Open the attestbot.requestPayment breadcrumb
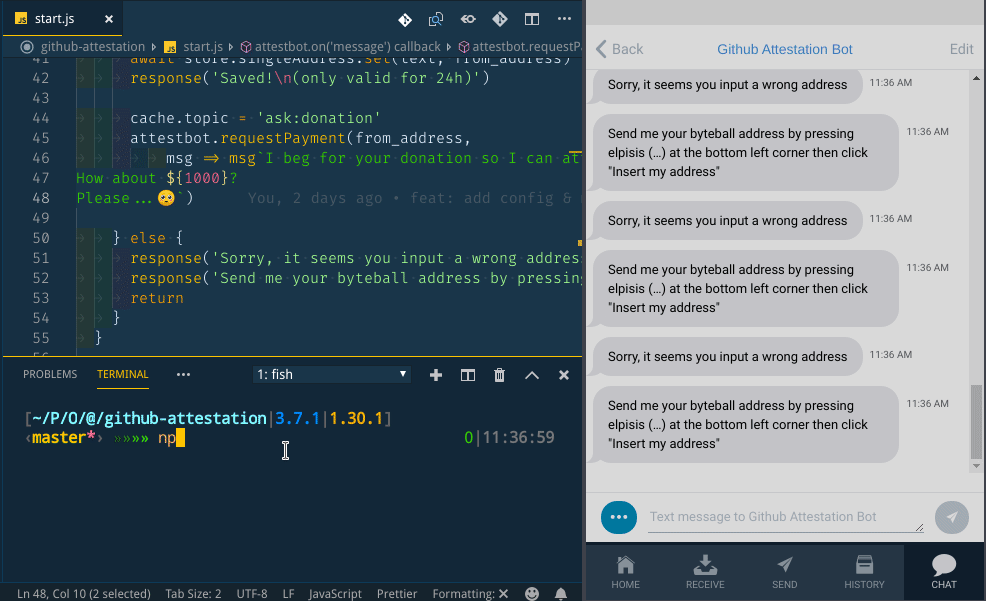The height and width of the screenshot is (601, 986). point(519,47)
